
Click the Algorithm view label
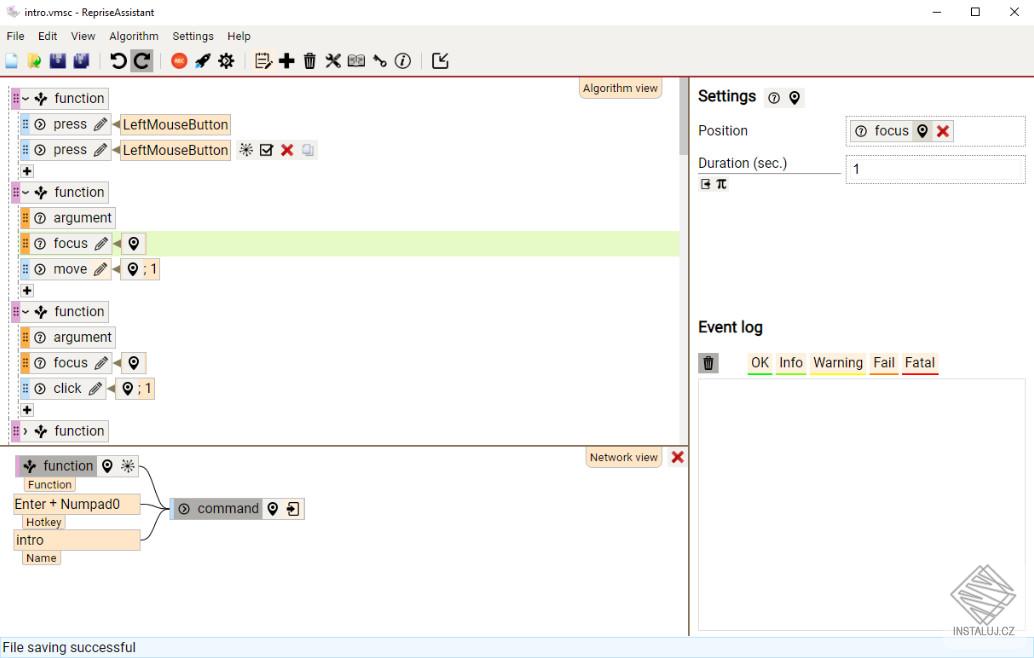[620, 88]
